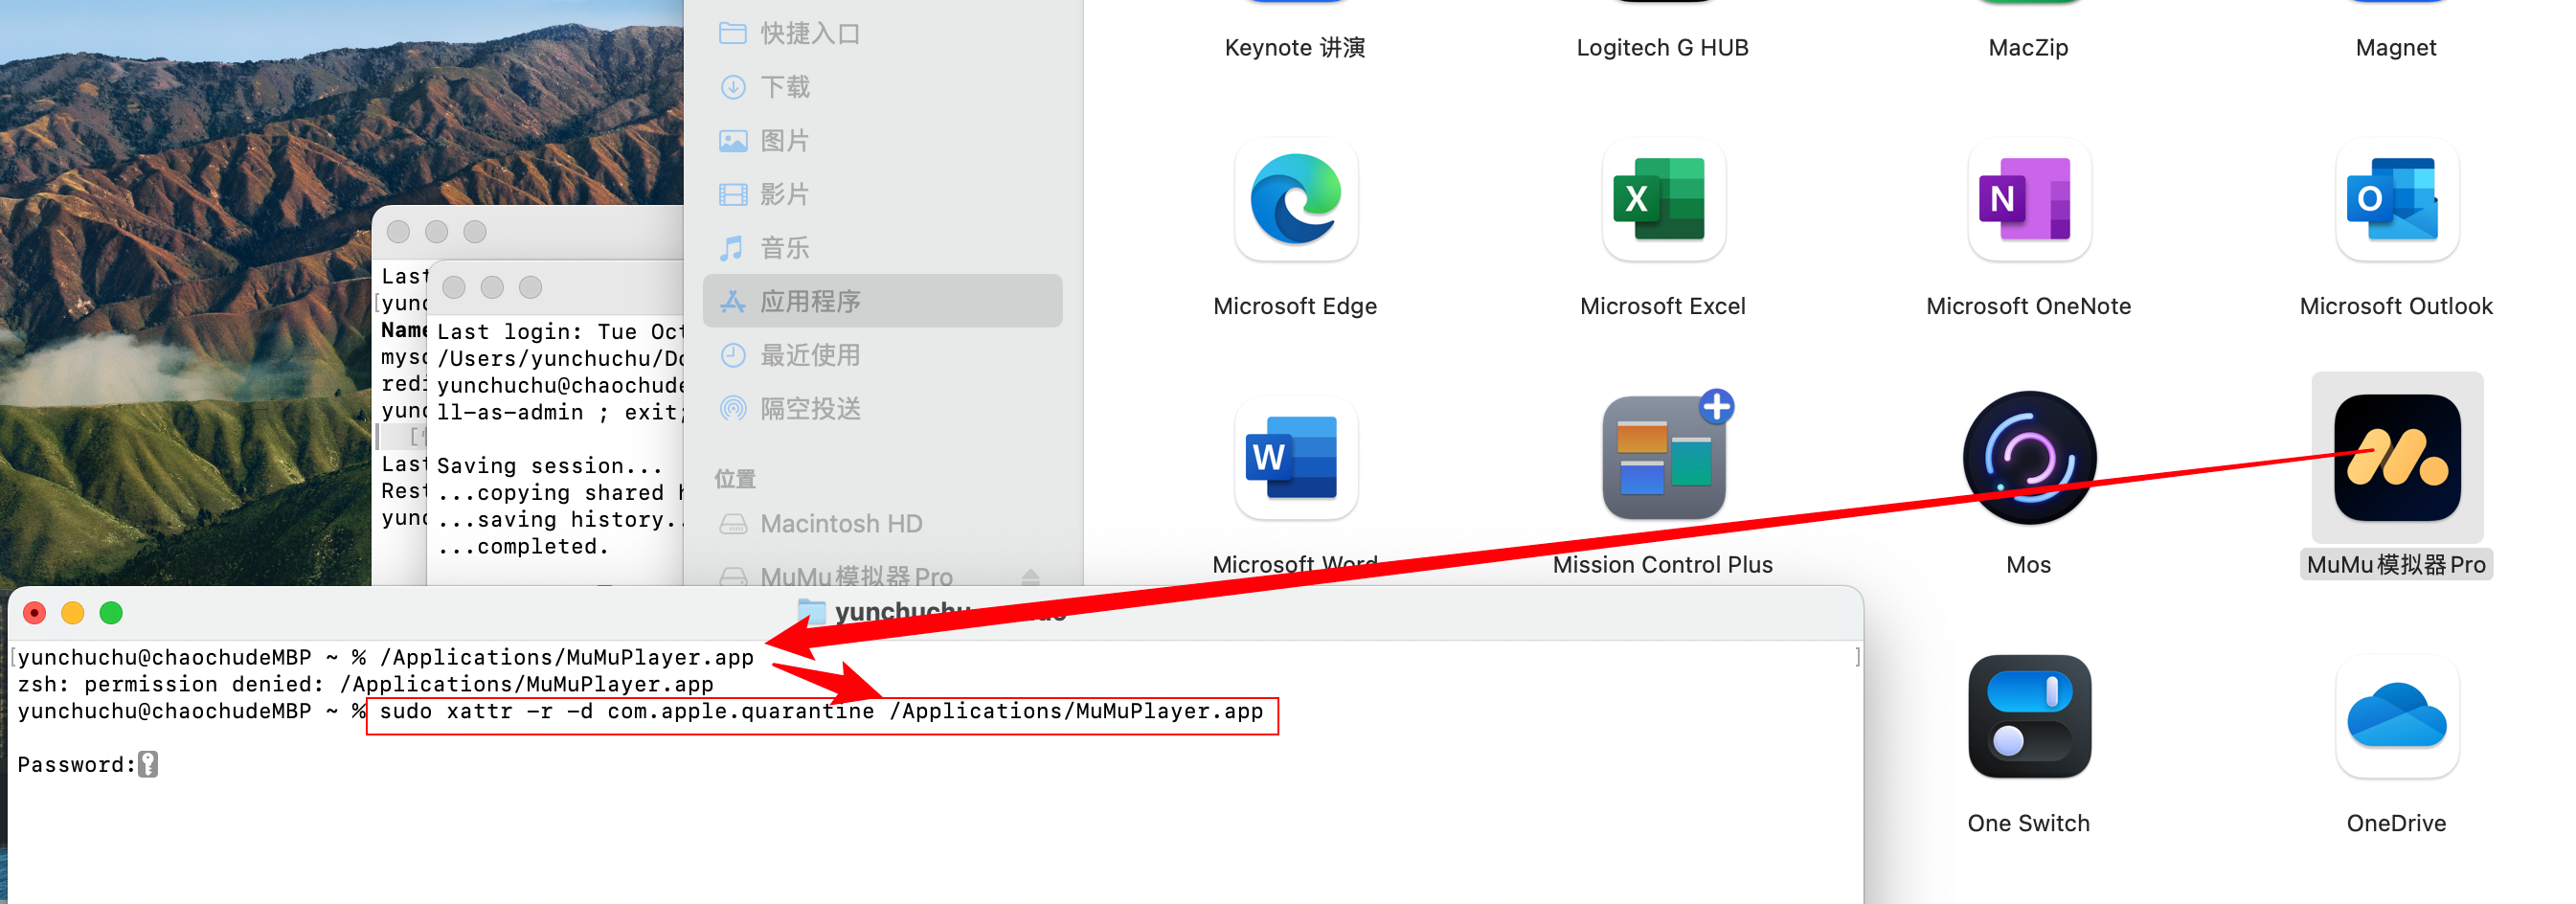Open the Mission Control Plus app icon
This screenshot has width=2576, height=904.
1666,455
